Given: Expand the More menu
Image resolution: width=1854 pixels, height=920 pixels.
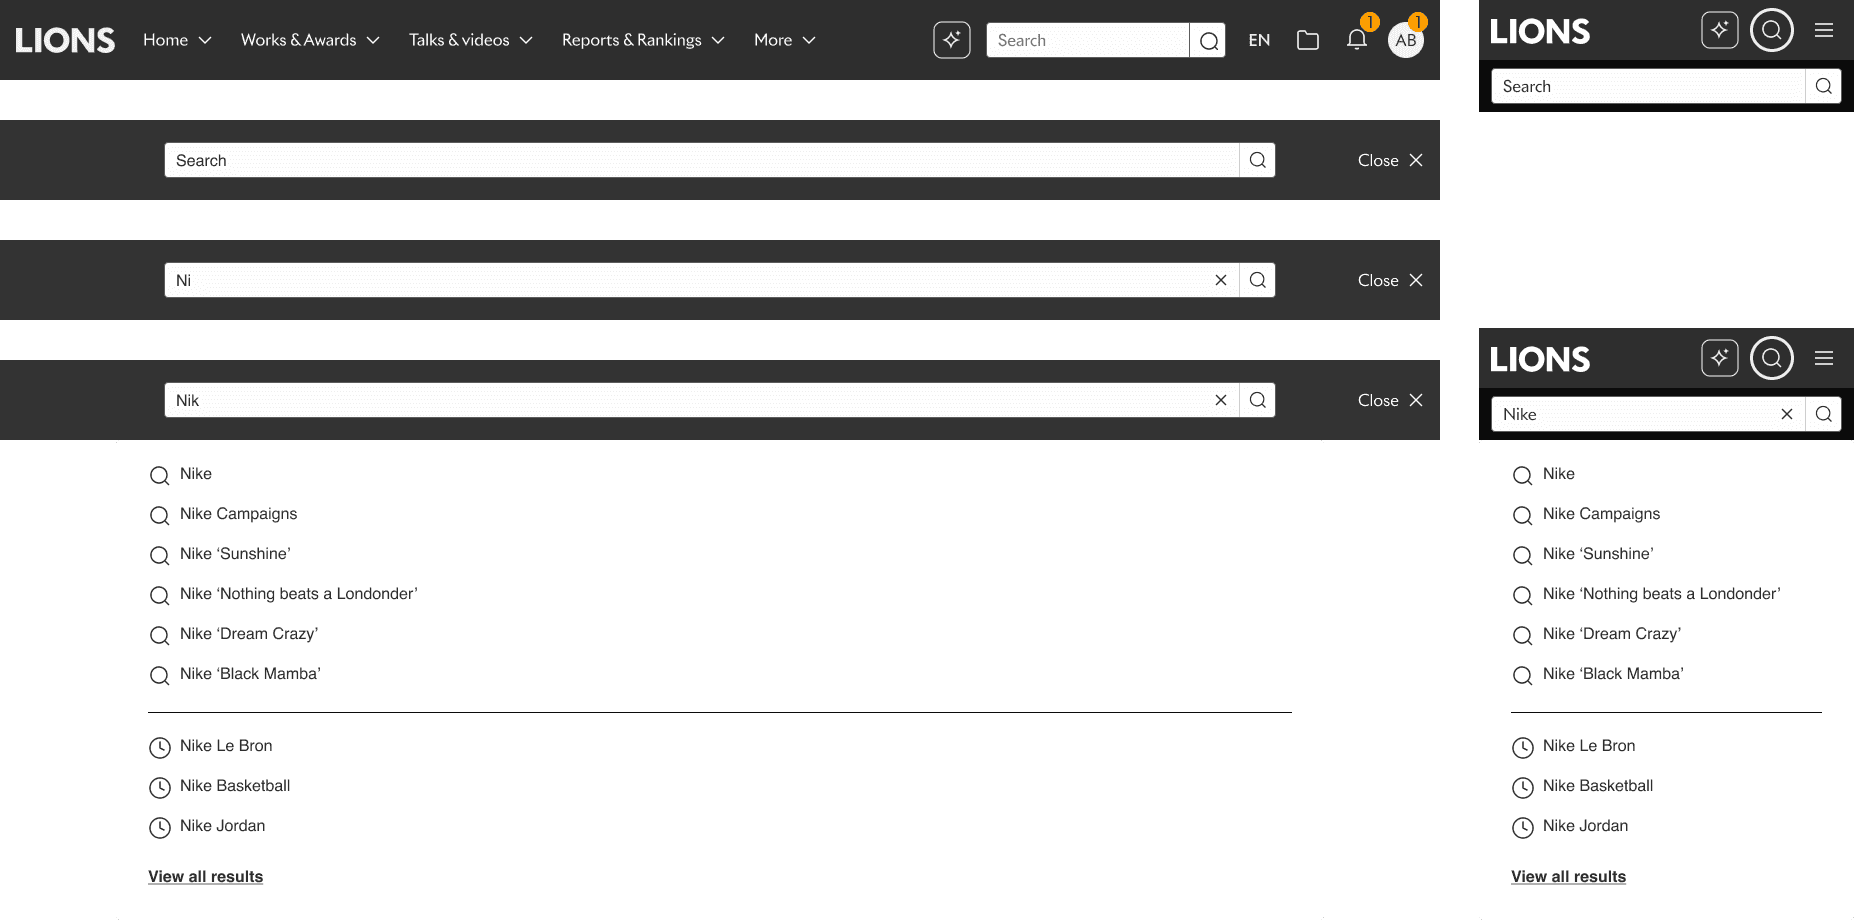Looking at the screenshot, I should point(785,40).
